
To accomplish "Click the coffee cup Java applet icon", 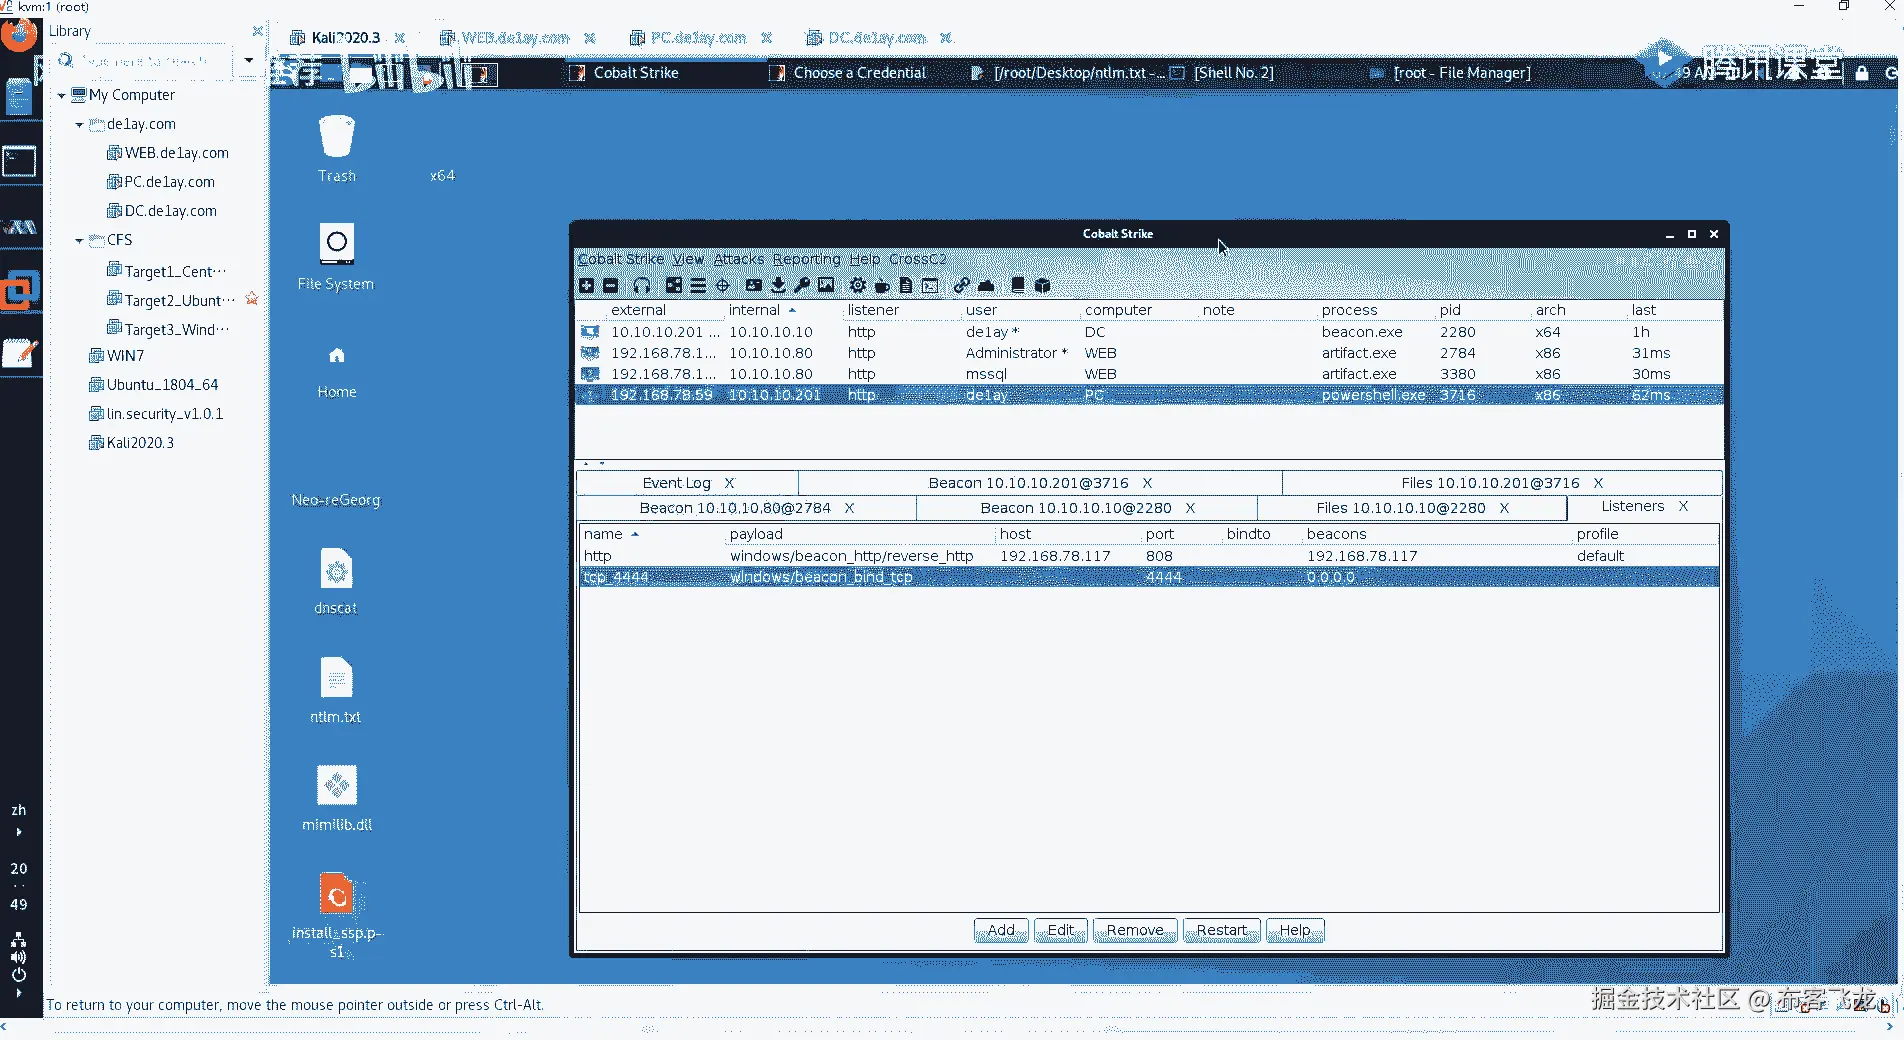I will (x=882, y=286).
